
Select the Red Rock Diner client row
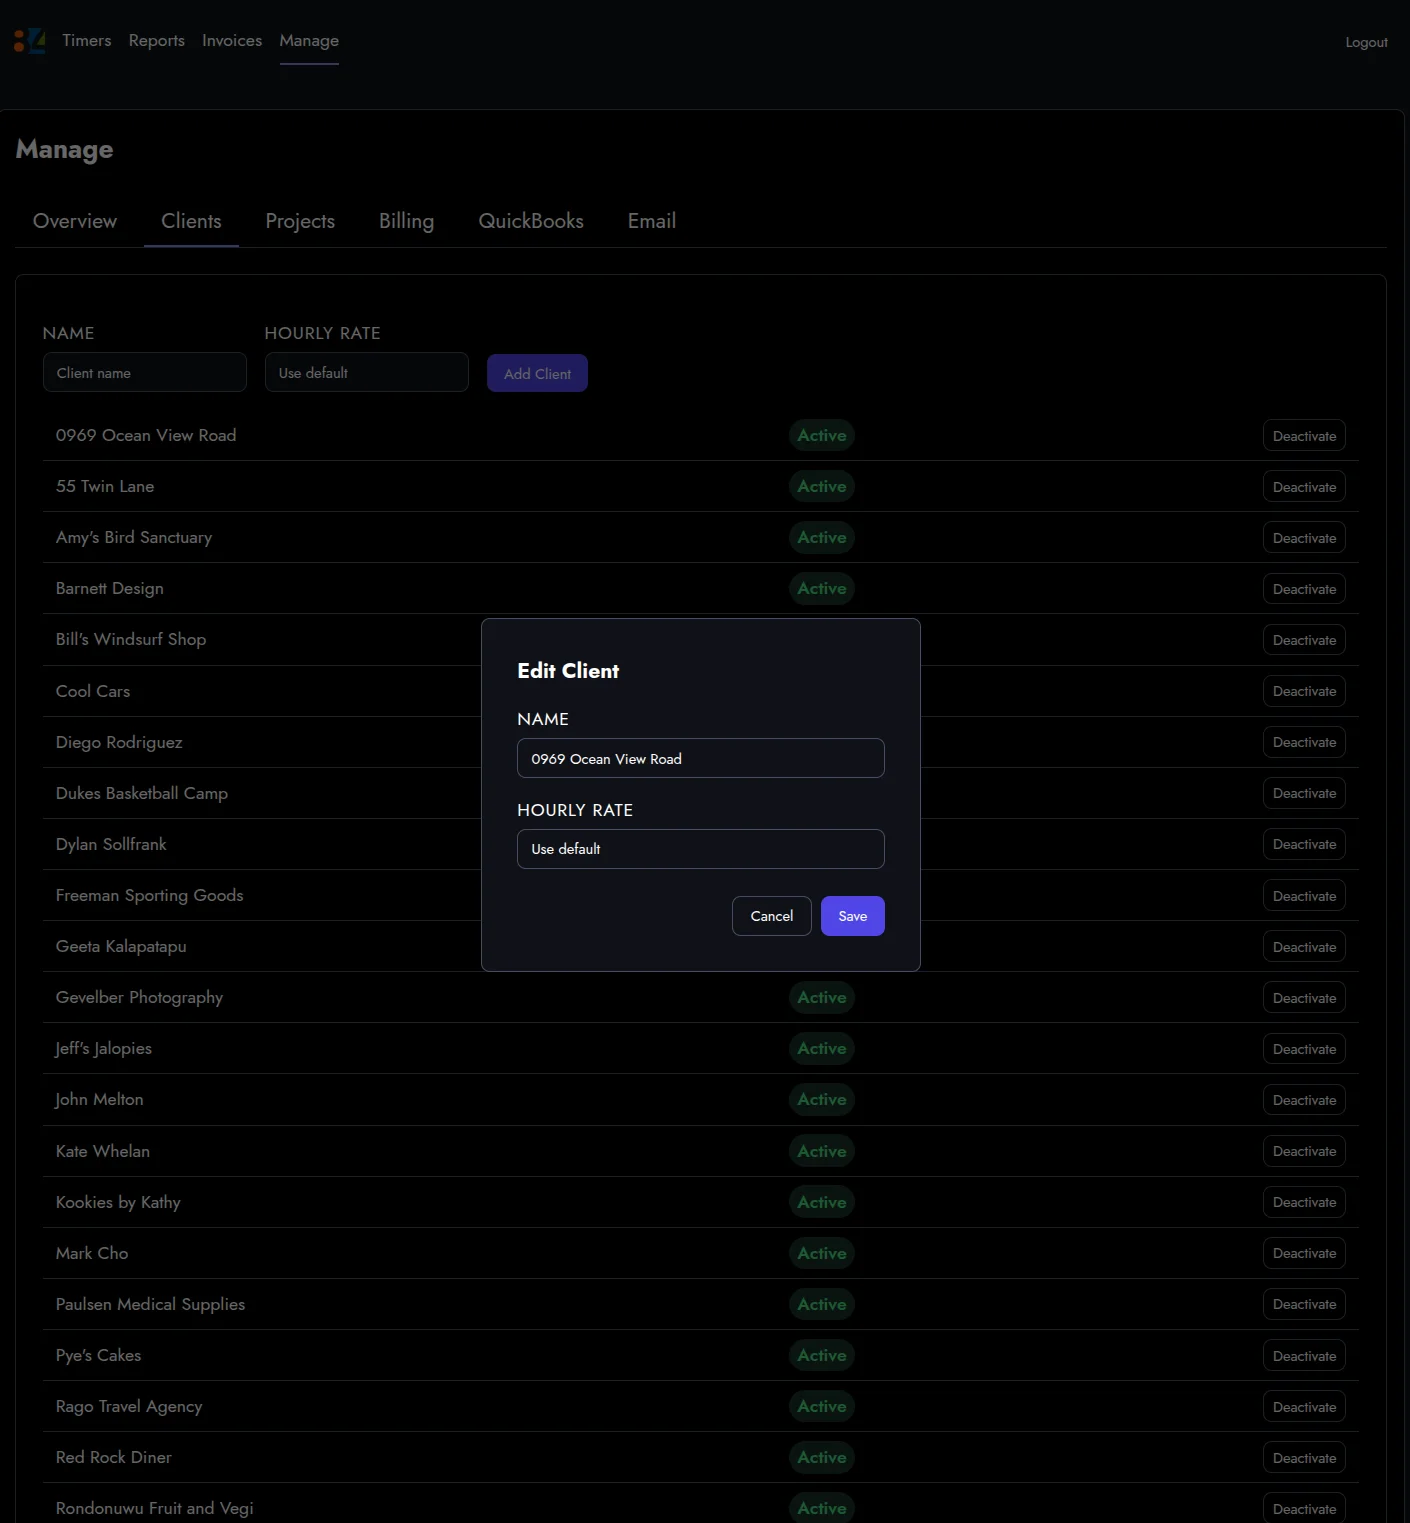point(114,1457)
